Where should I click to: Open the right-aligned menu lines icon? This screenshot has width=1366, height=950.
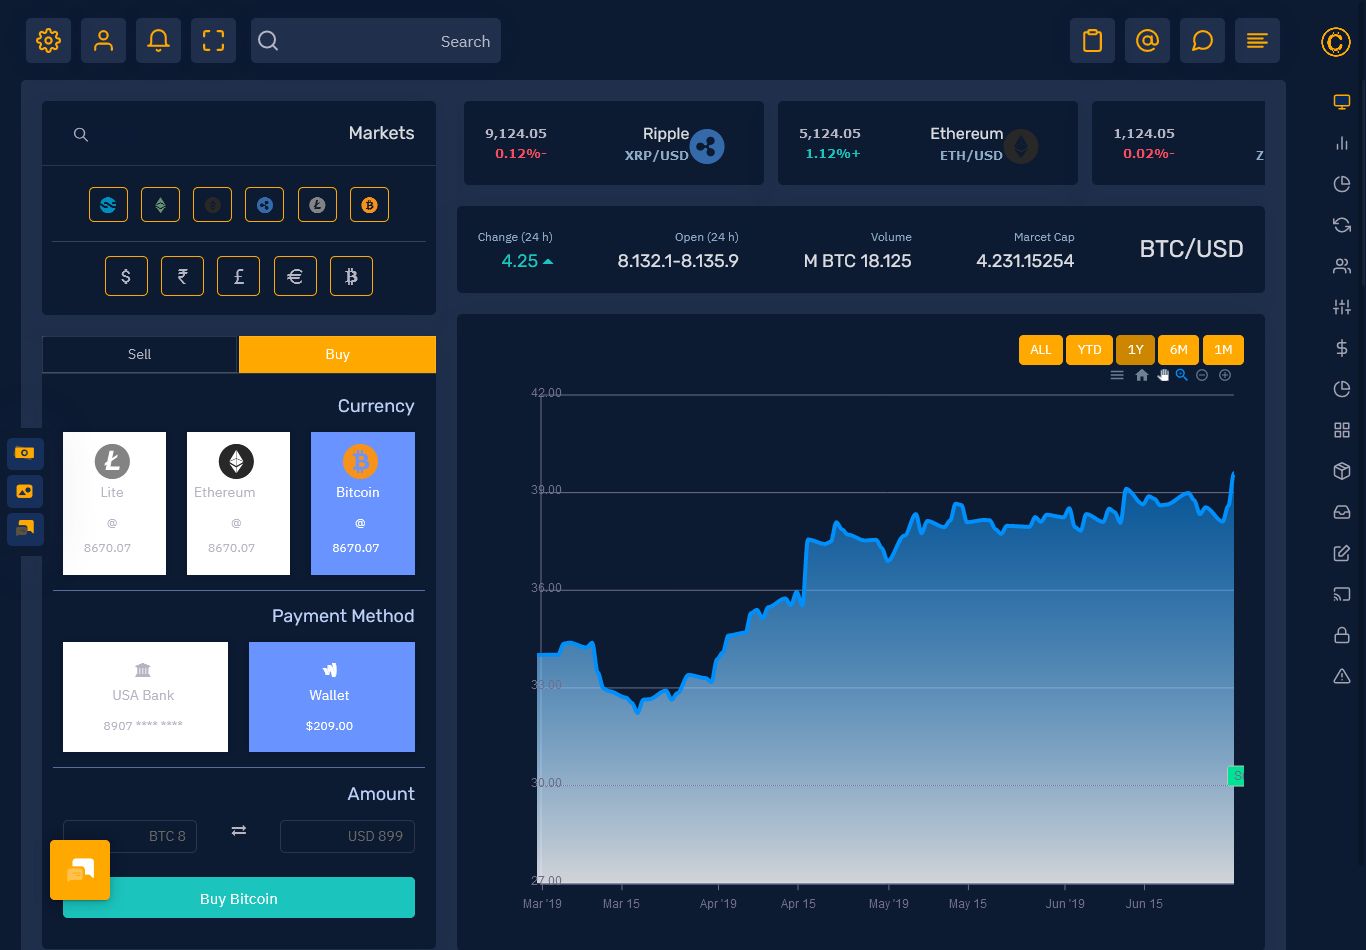[x=1257, y=41]
